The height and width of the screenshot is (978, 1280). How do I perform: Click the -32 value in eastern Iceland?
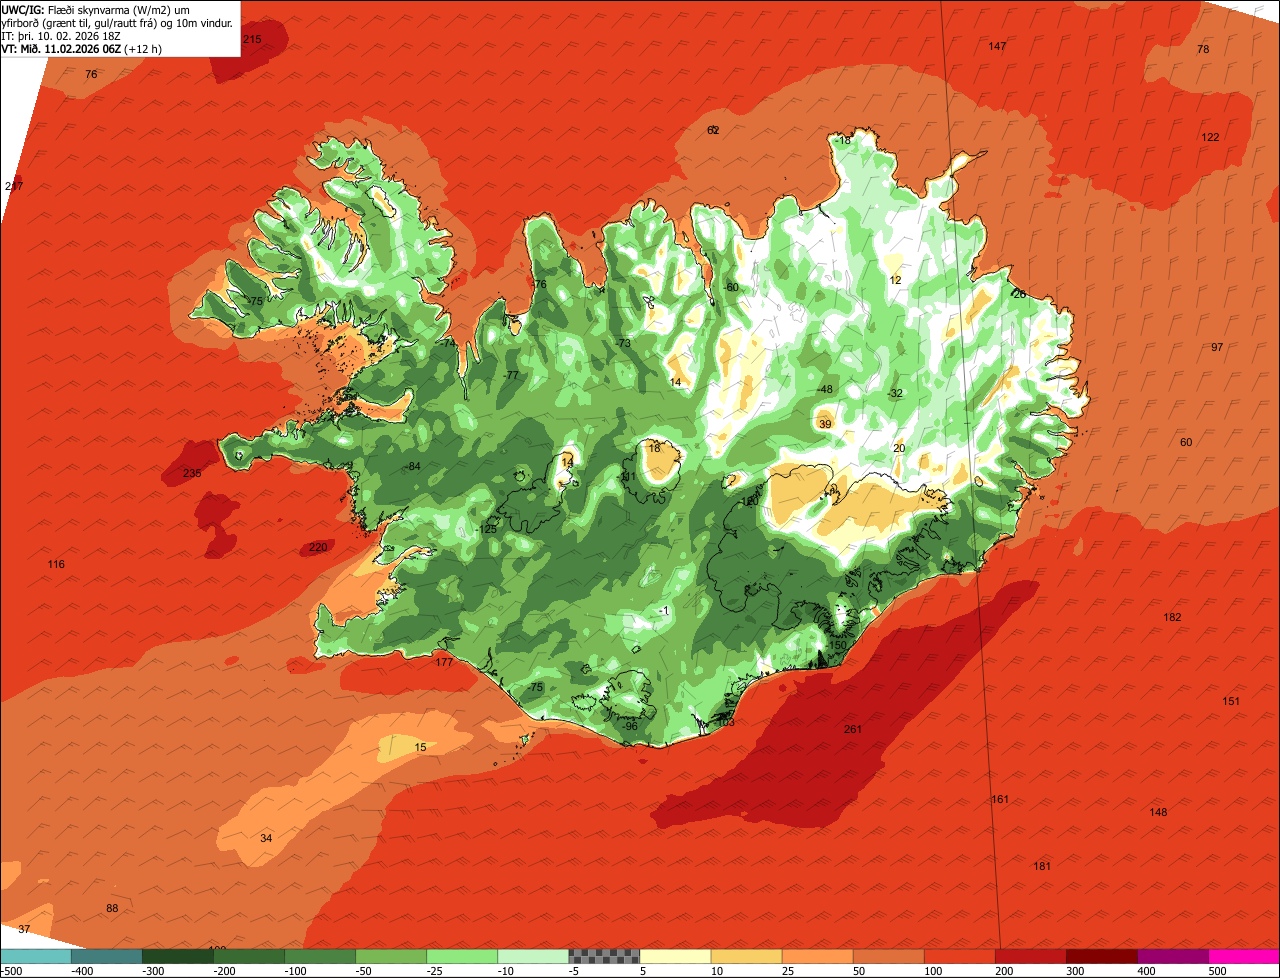(894, 393)
